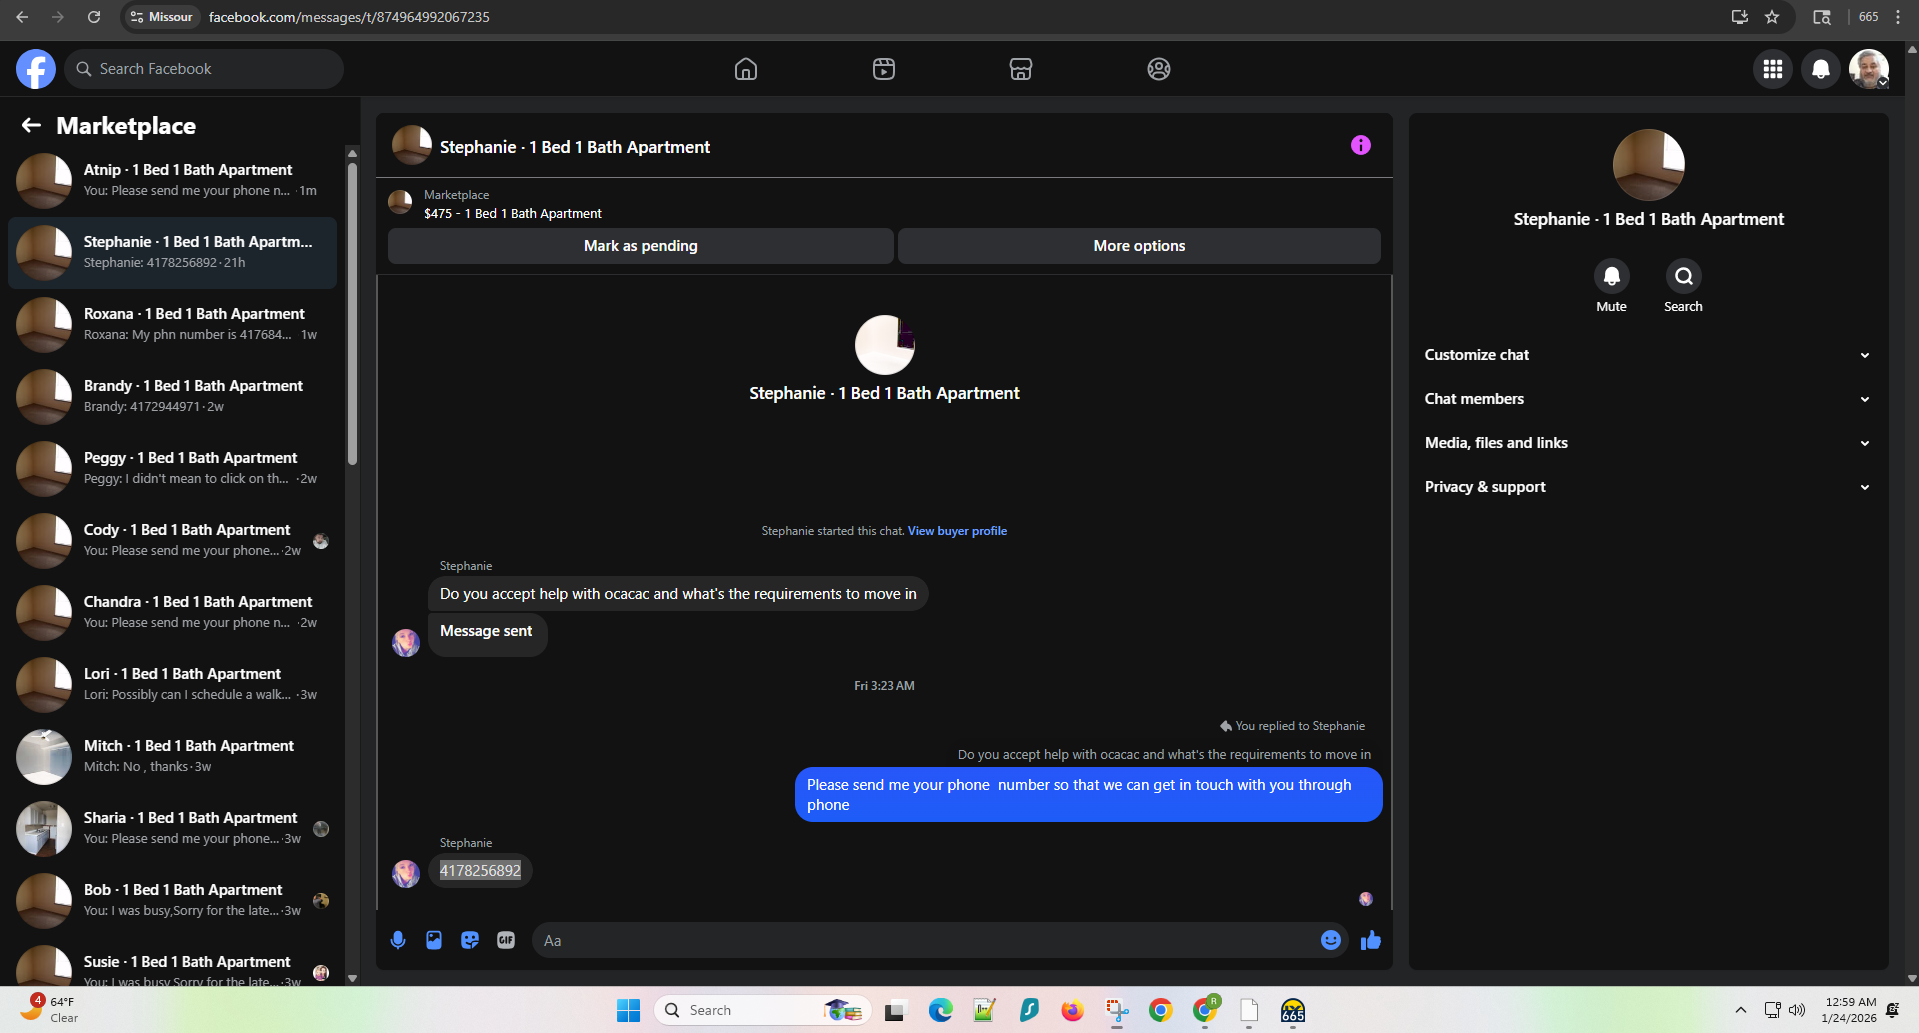Image resolution: width=1919 pixels, height=1033 pixels.
Task: Attach a photo file icon
Action: point(434,940)
